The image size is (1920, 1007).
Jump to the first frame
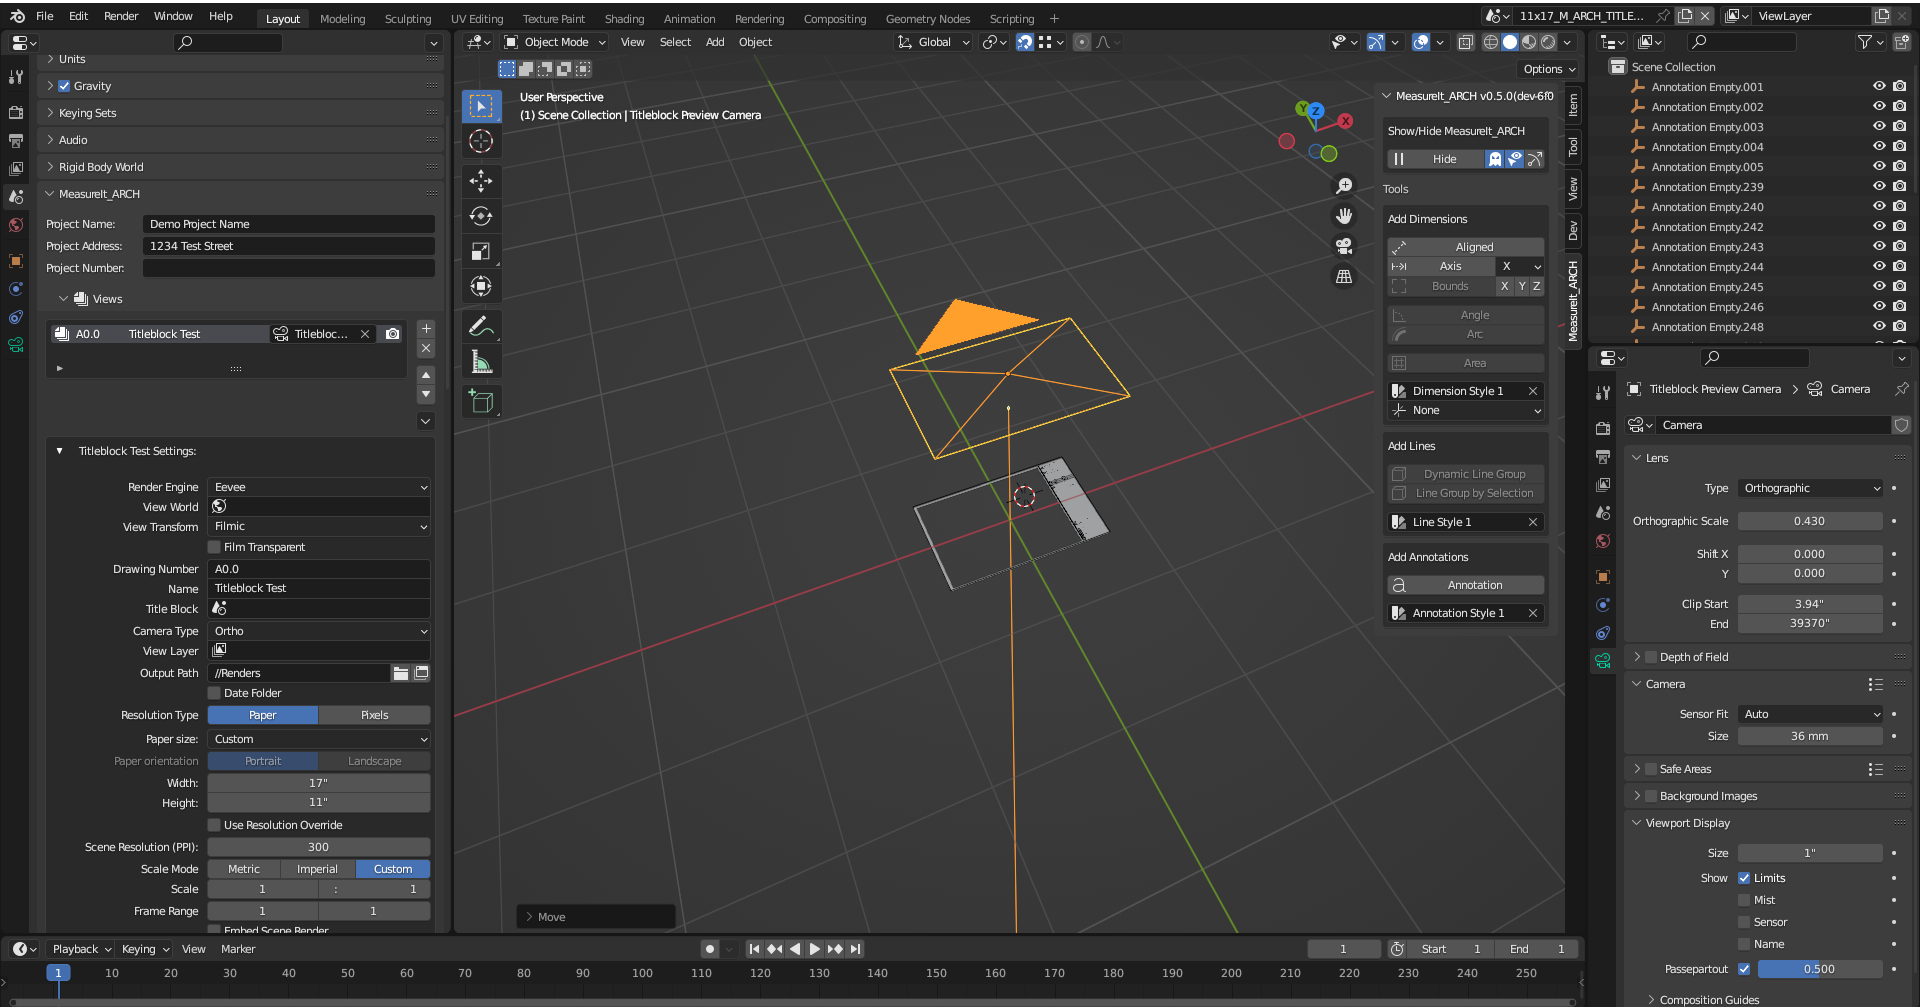[754, 949]
